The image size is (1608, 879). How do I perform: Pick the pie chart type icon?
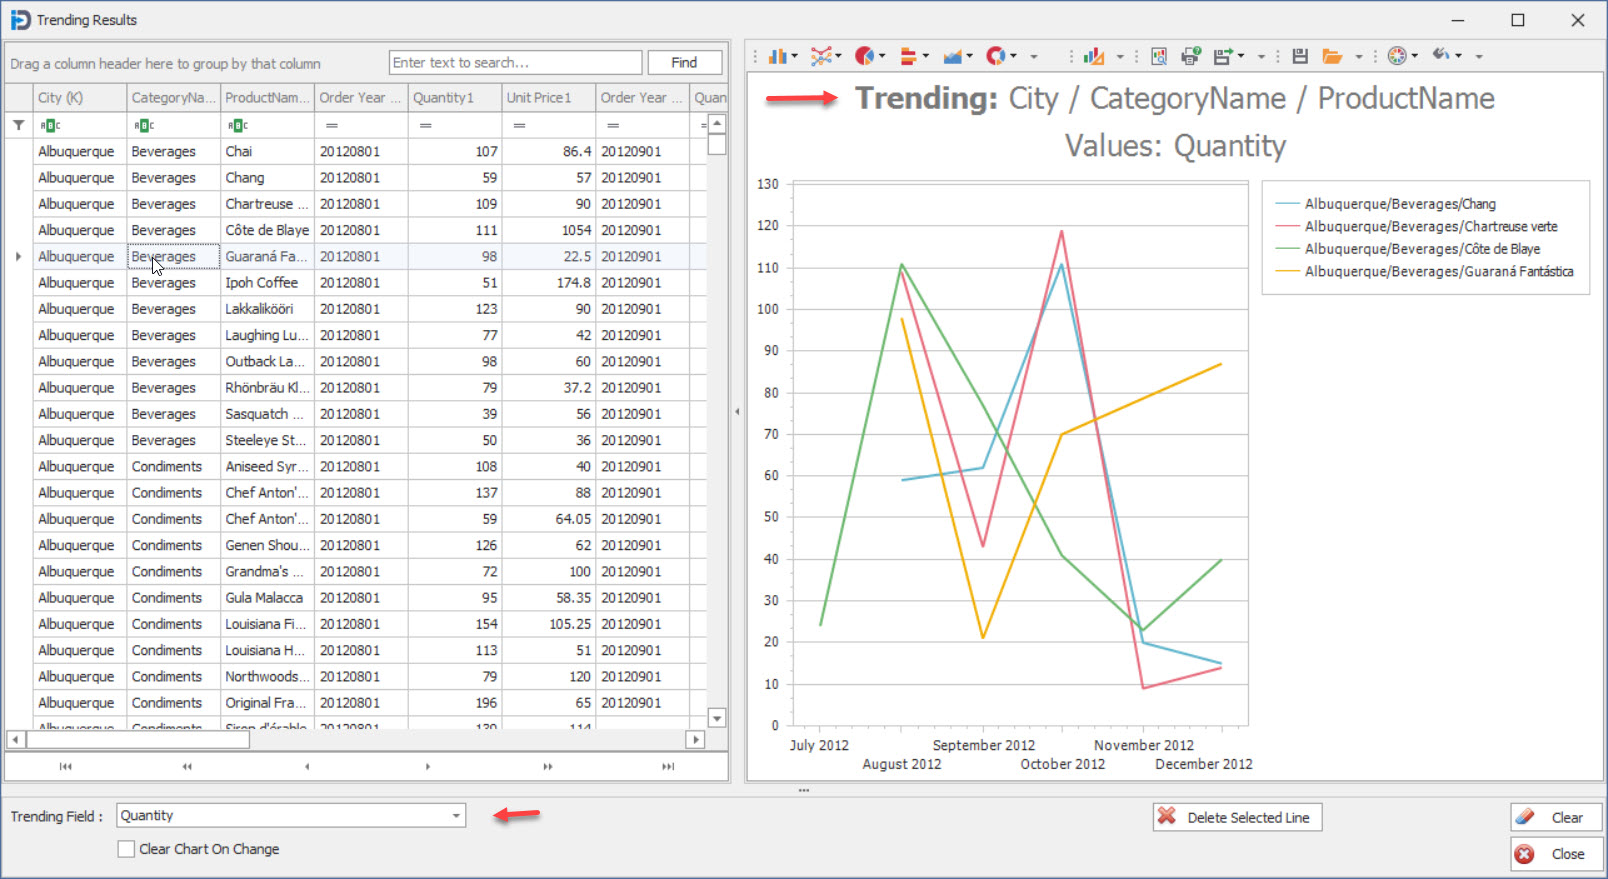(x=864, y=56)
